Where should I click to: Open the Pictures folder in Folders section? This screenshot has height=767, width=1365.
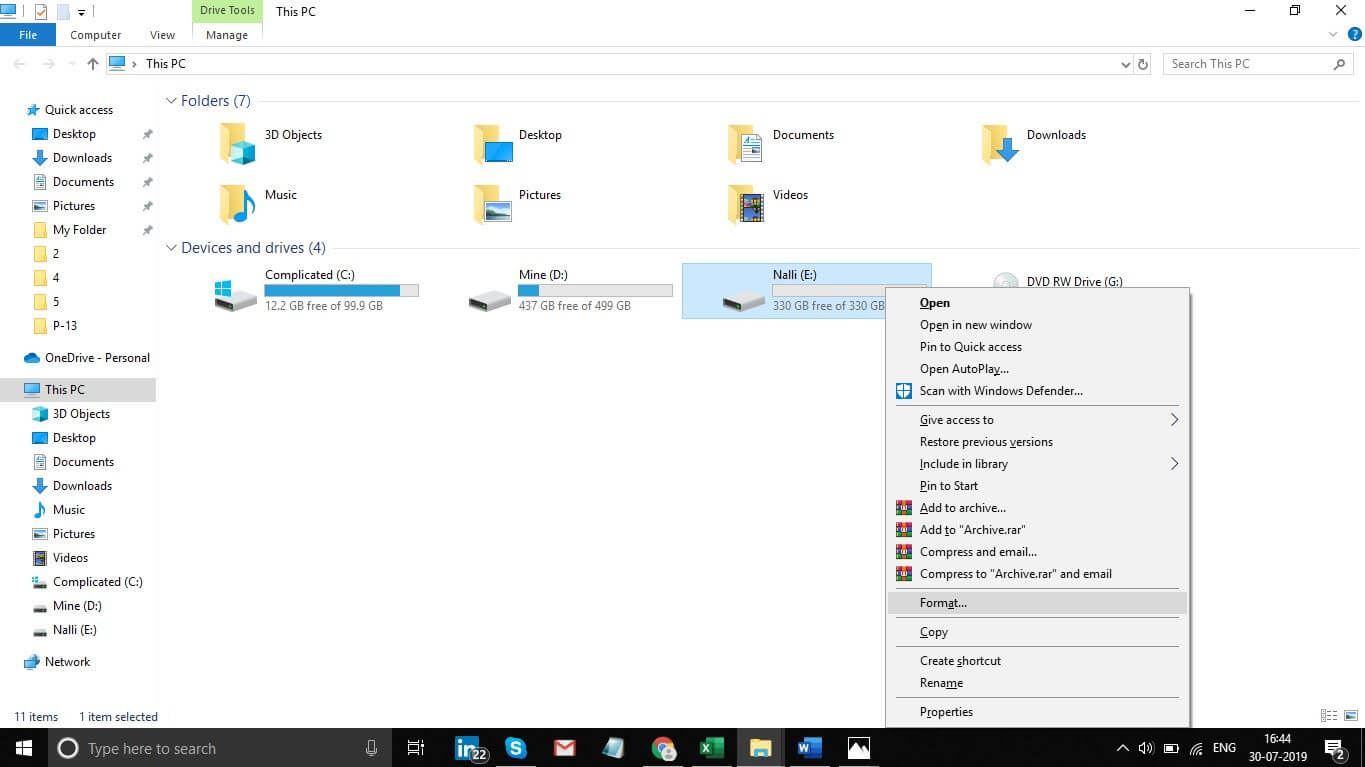(493, 204)
